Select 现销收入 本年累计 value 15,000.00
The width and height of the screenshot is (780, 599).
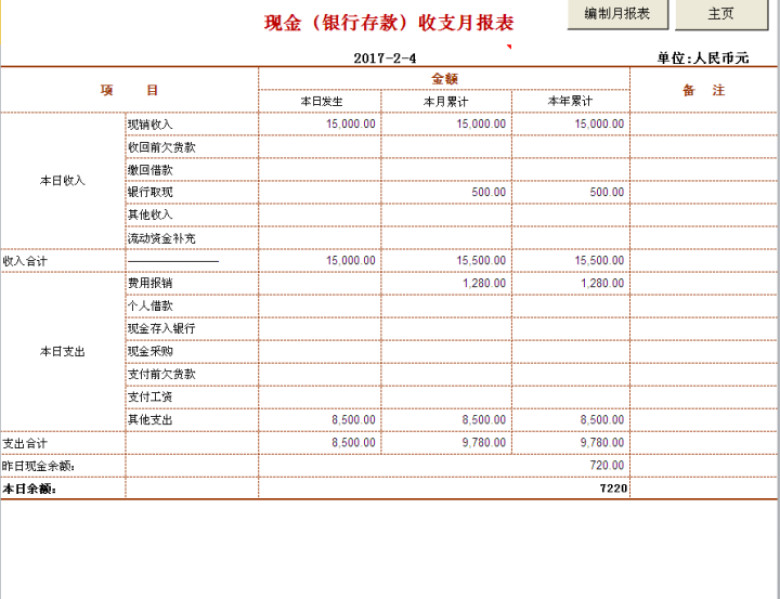tap(599, 124)
